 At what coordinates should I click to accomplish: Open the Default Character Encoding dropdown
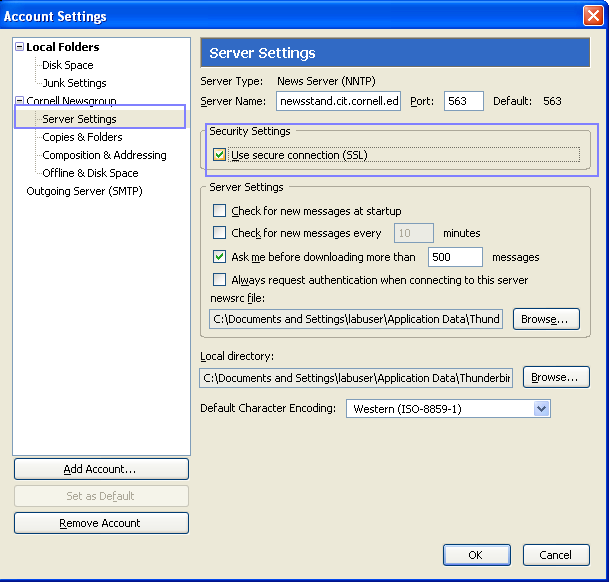[x=541, y=408]
